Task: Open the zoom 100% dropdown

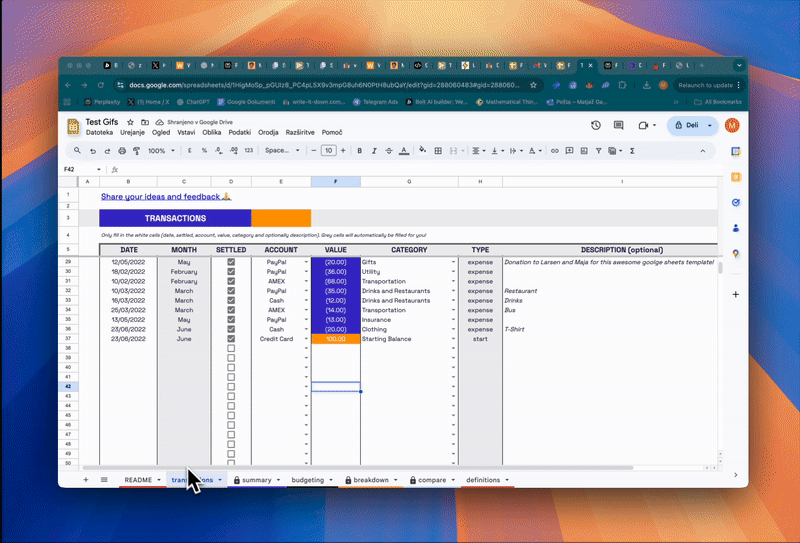Action: click(161, 151)
